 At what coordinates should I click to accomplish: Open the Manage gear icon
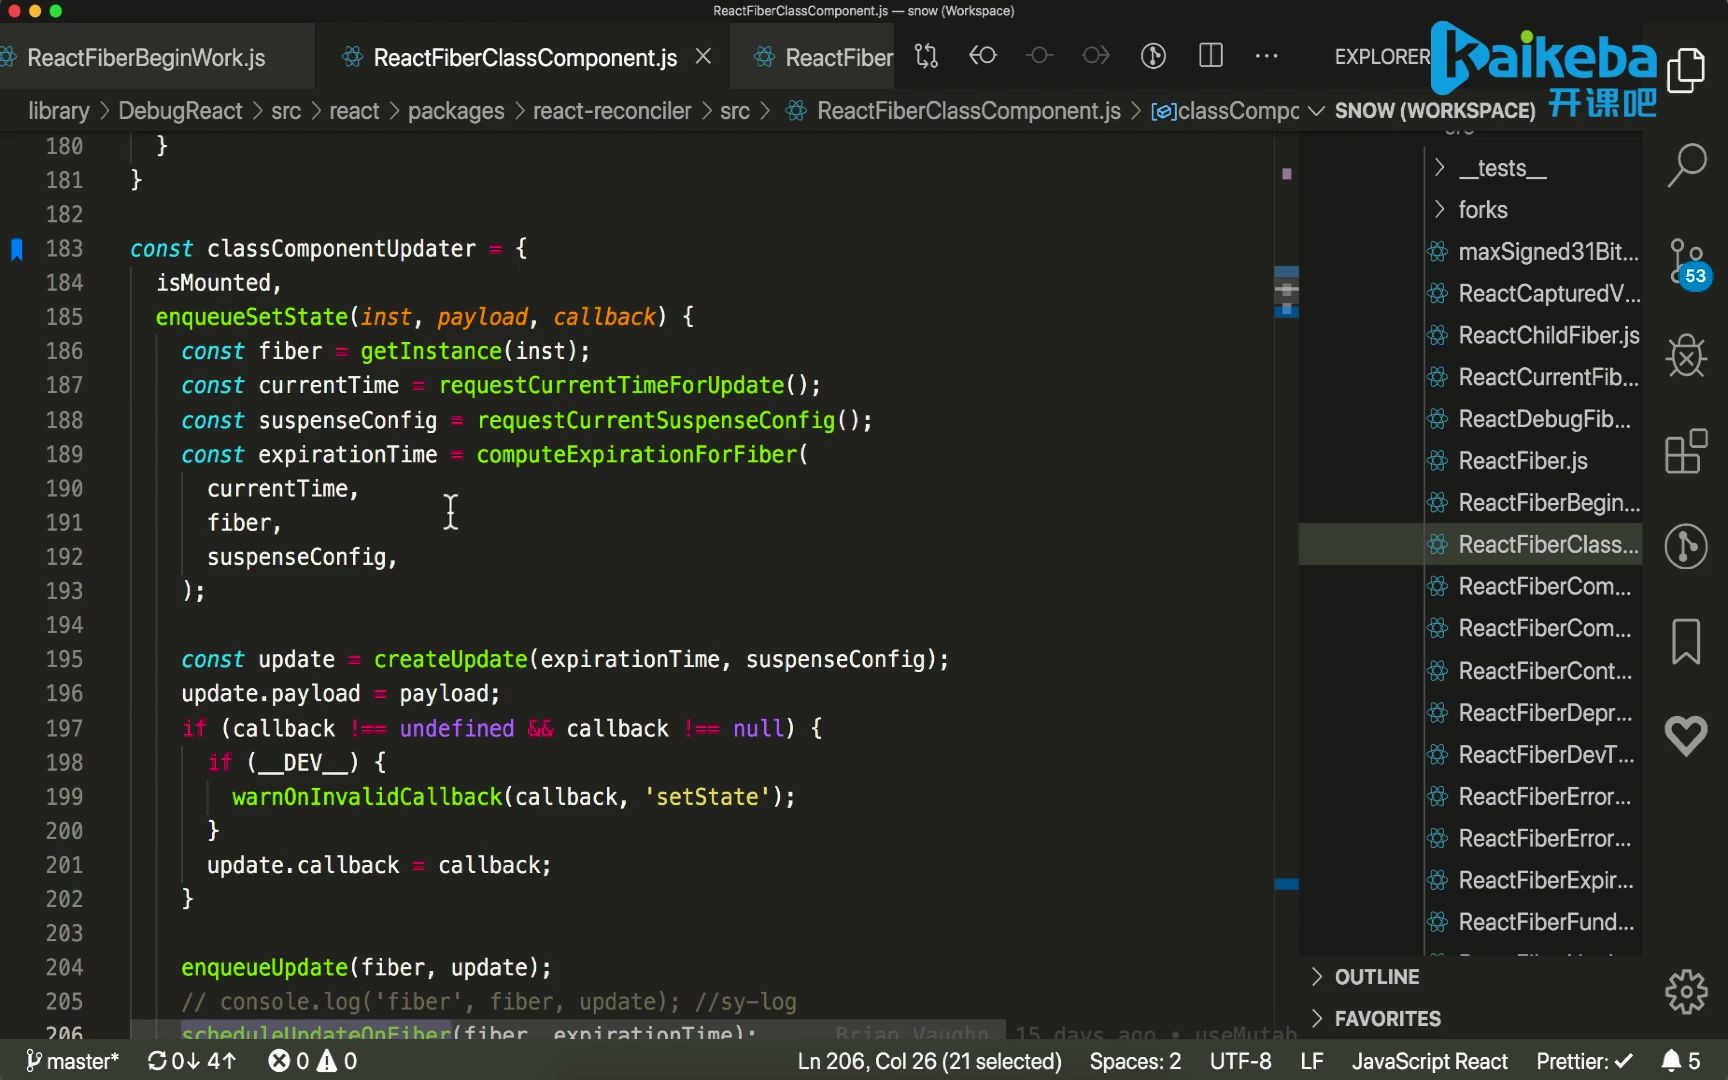point(1686,992)
